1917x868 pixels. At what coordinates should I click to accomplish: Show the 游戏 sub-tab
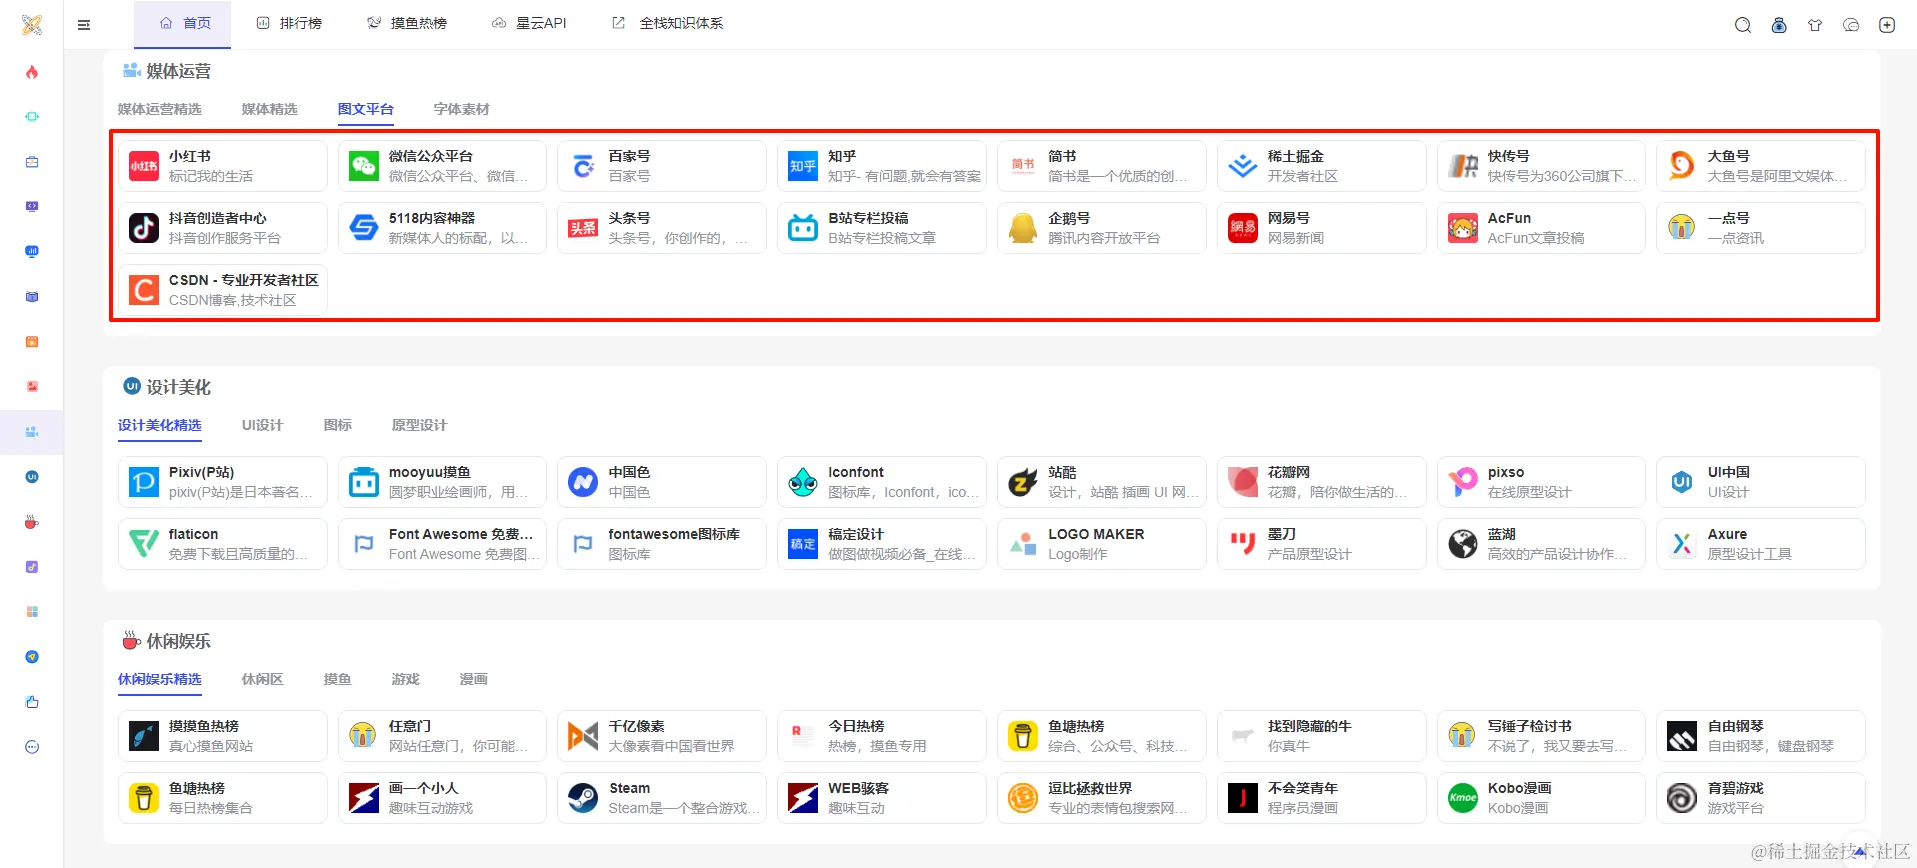point(406,679)
